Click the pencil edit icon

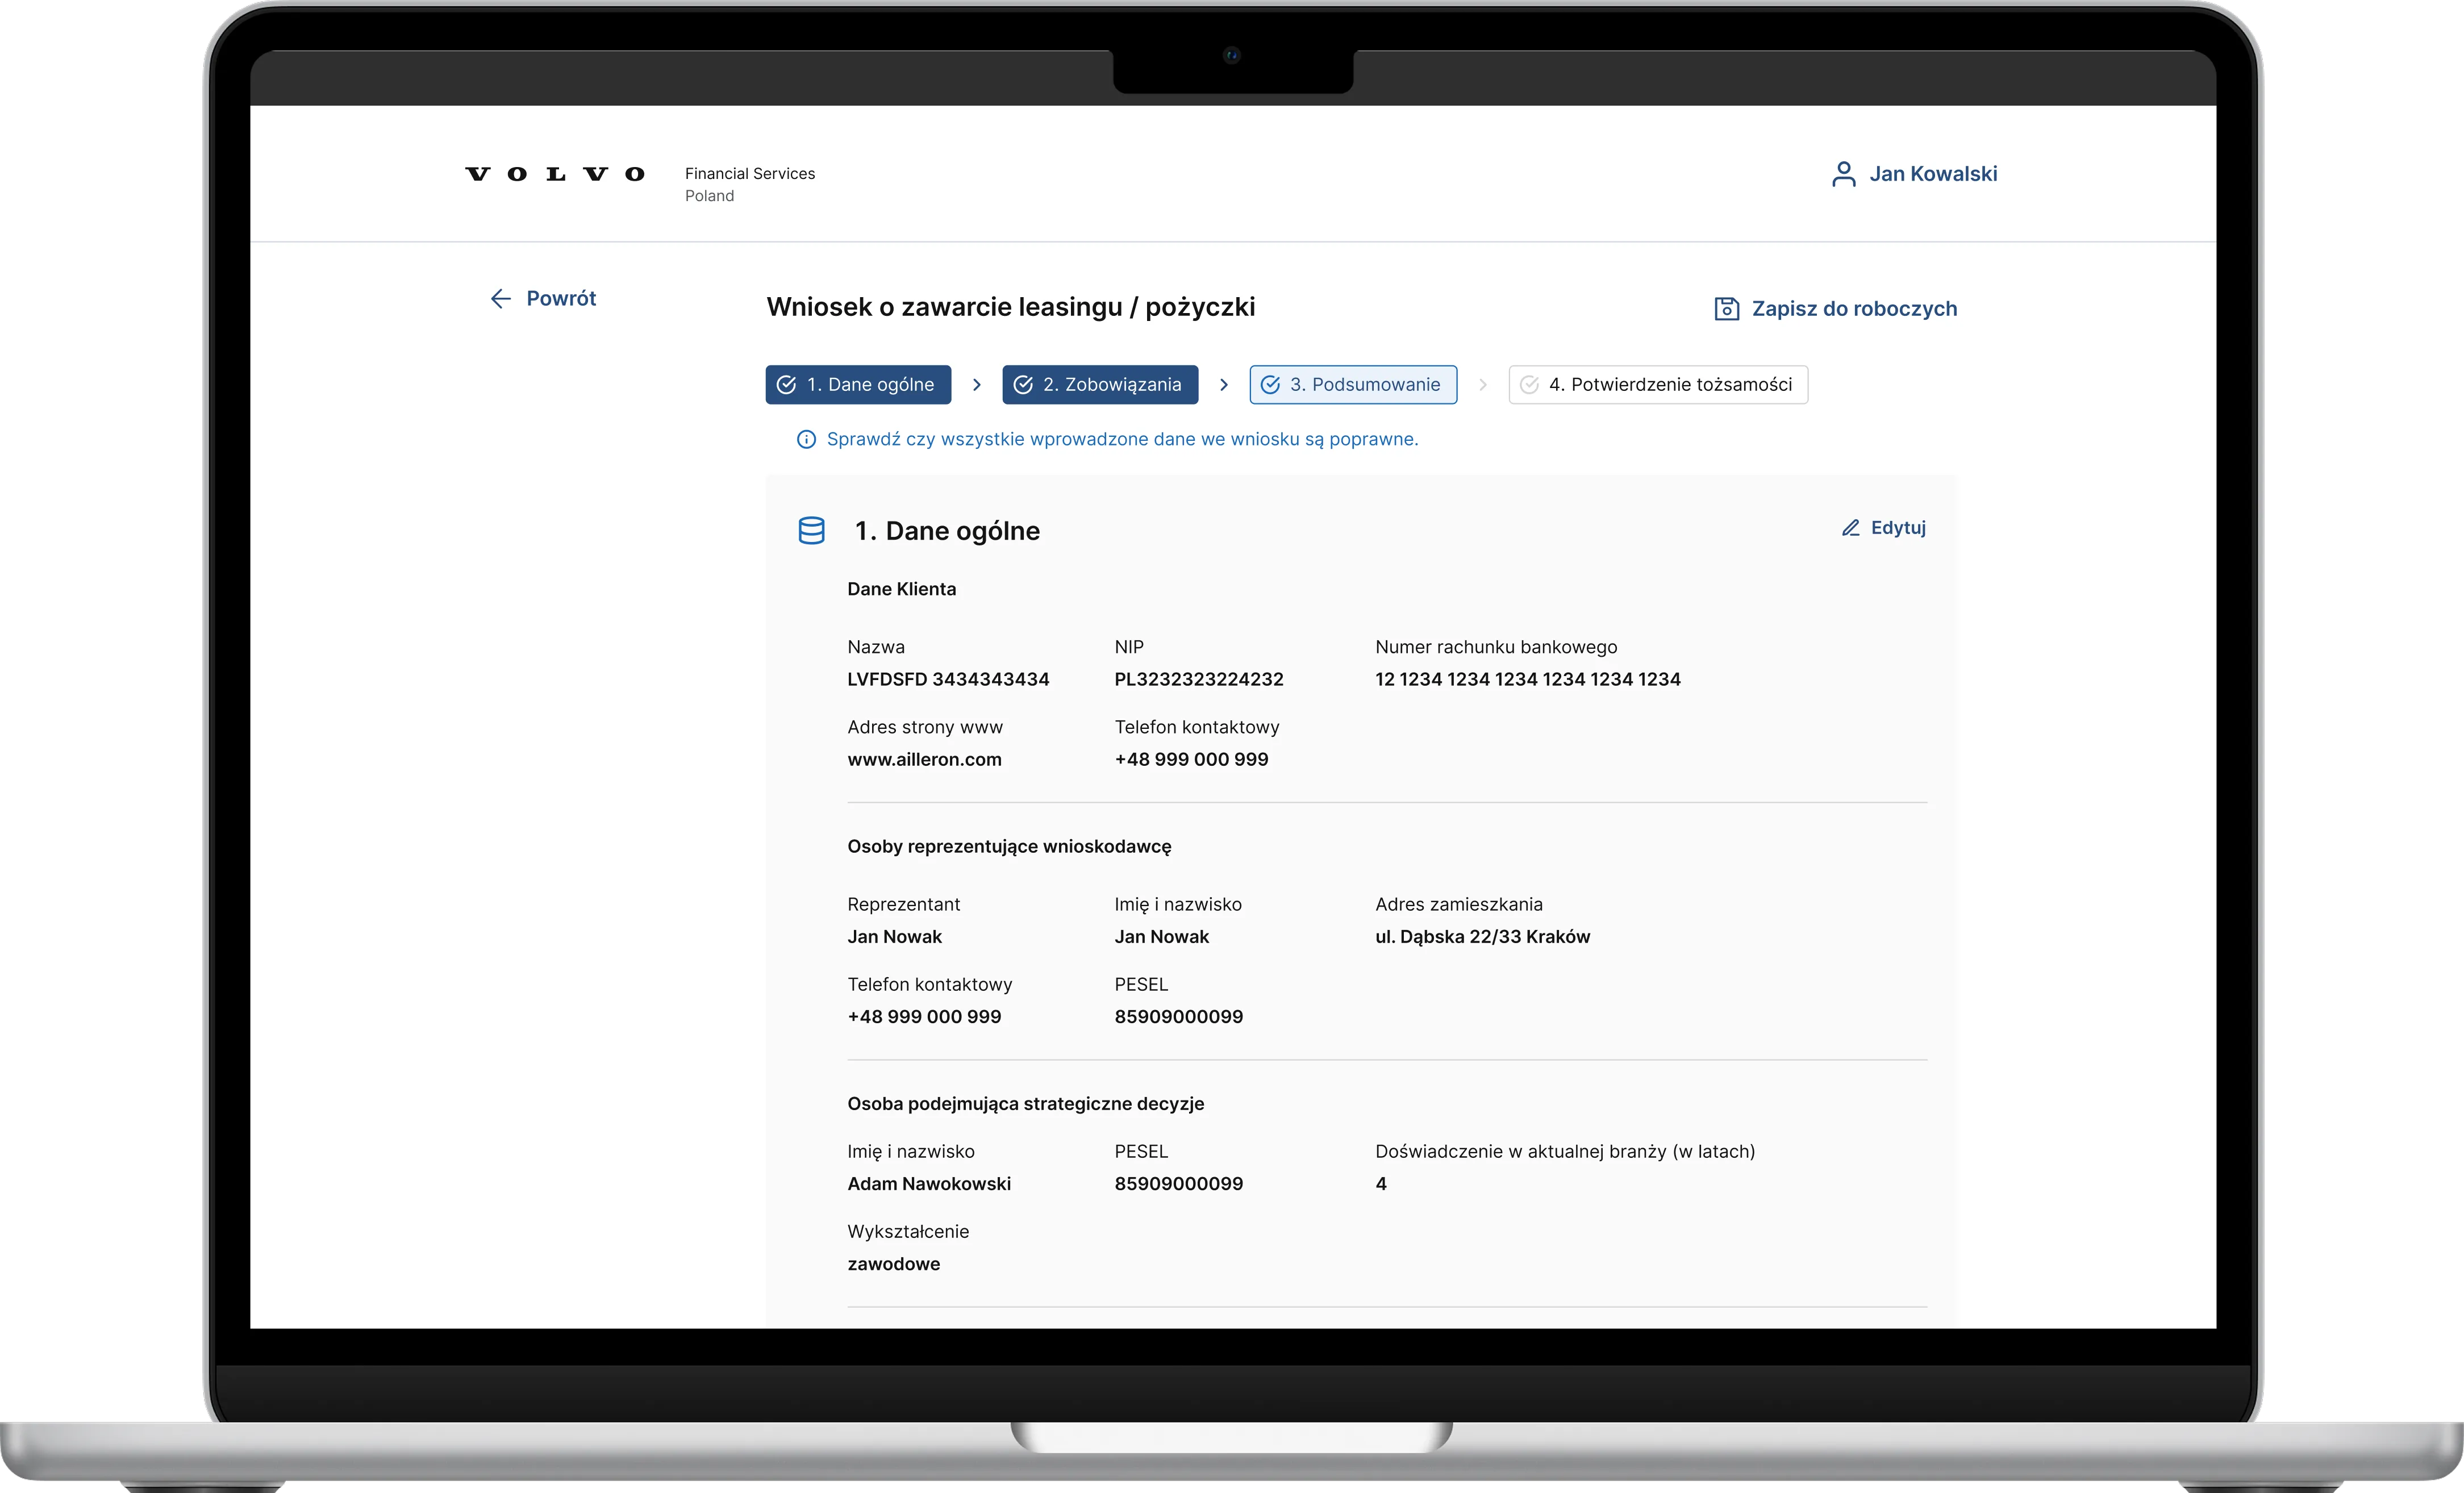[x=1851, y=528]
